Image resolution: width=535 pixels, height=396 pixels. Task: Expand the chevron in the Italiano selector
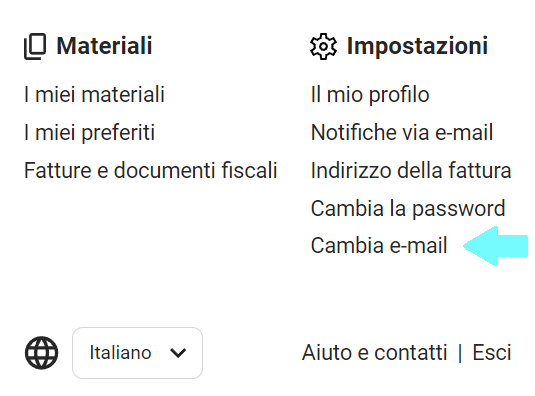coord(178,353)
